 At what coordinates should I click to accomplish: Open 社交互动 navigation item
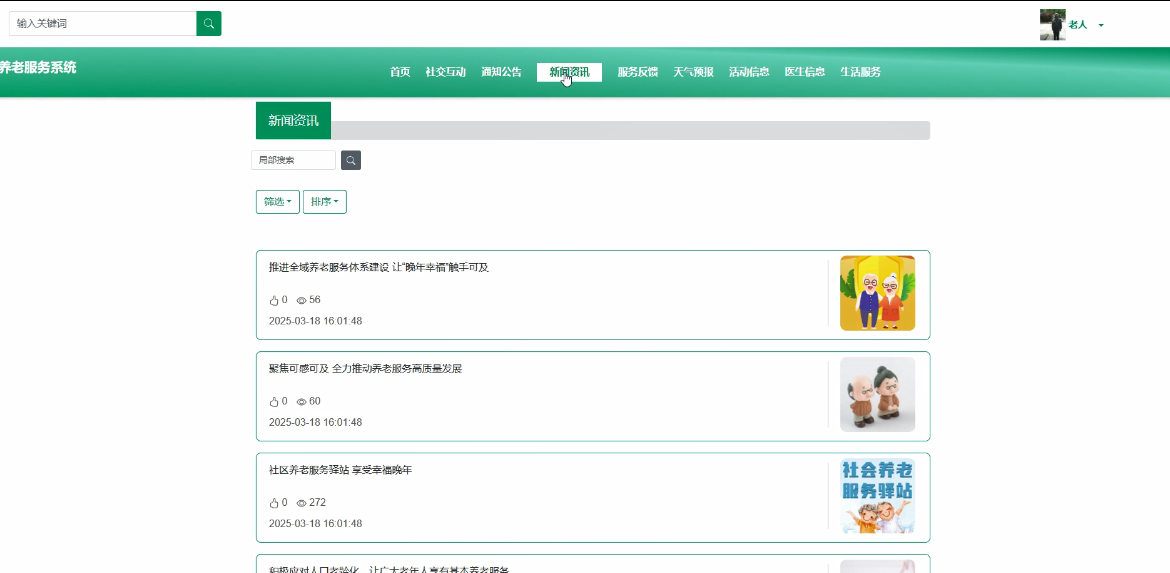click(445, 72)
